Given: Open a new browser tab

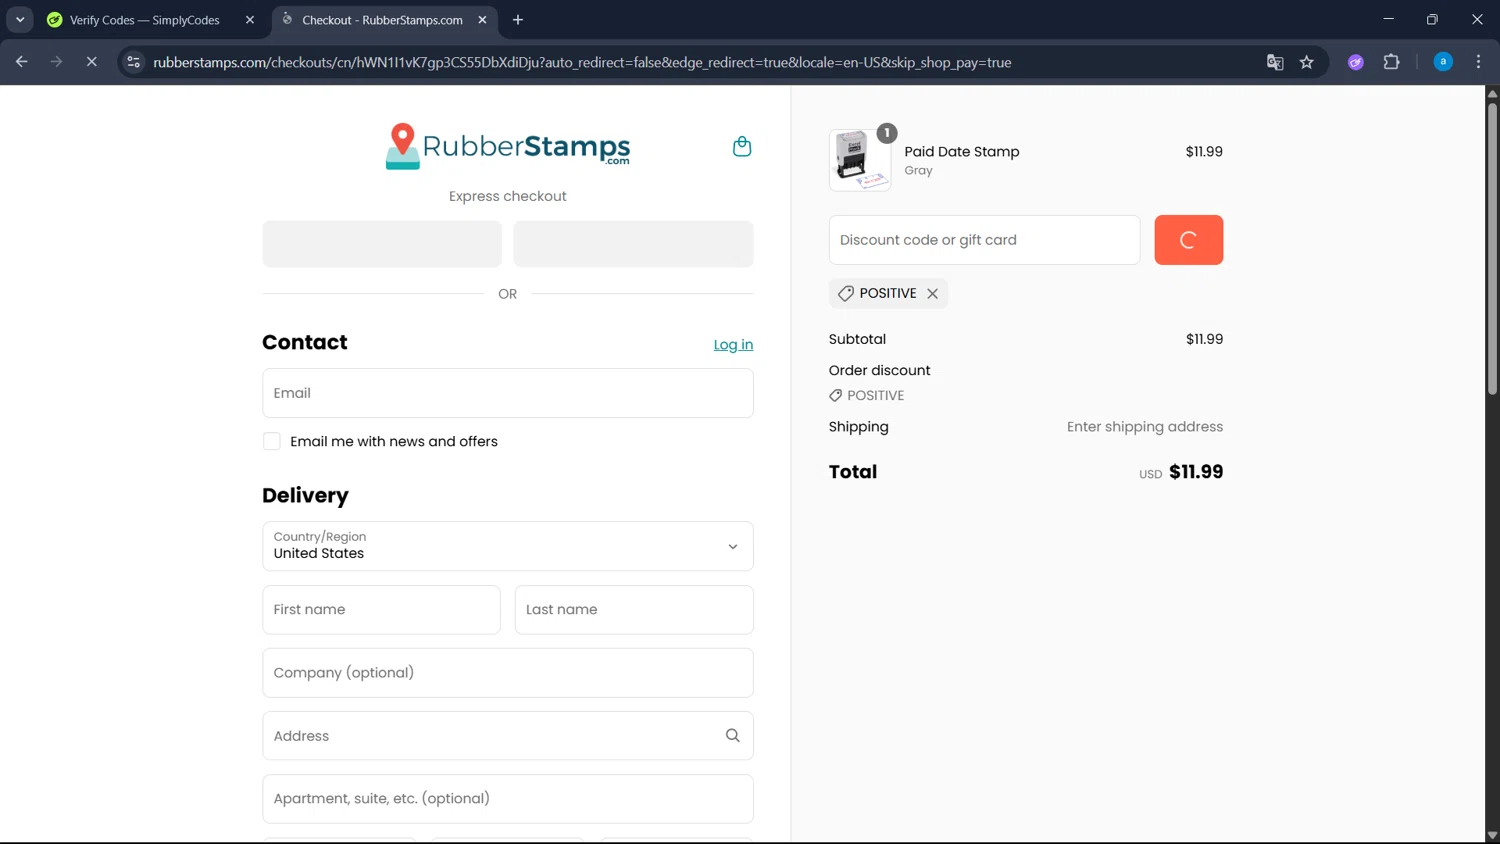Looking at the screenshot, I should (x=518, y=20).
